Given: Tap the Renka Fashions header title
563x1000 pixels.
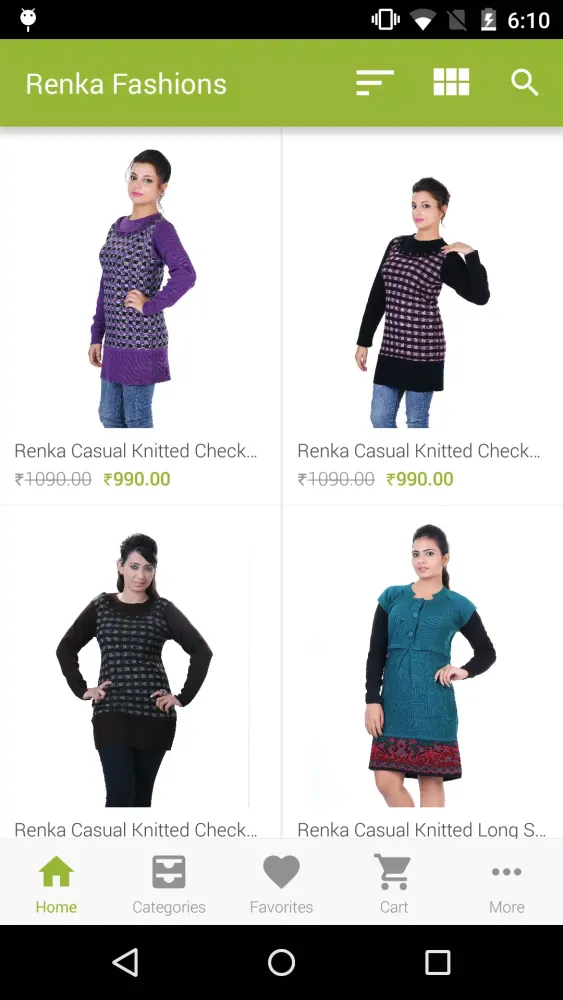Looking at the screenshot, I should [x=126, y=84].
